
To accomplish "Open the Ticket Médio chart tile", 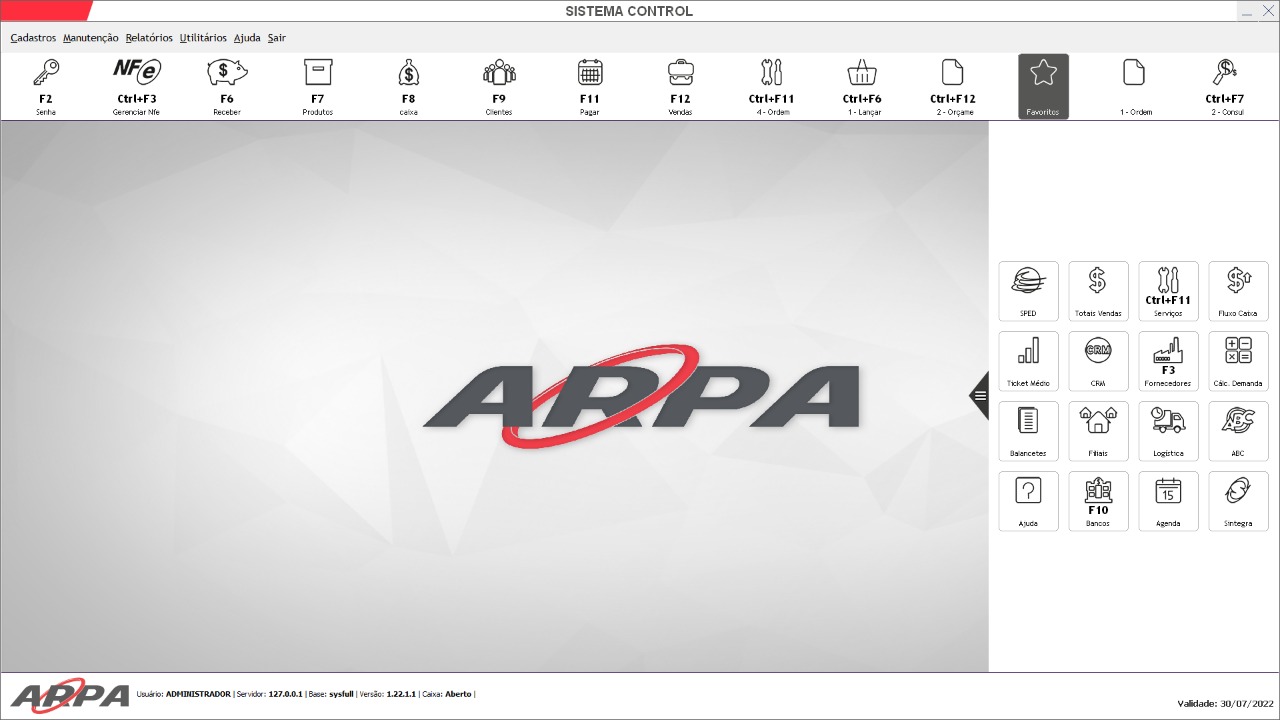I will 1028,362.
